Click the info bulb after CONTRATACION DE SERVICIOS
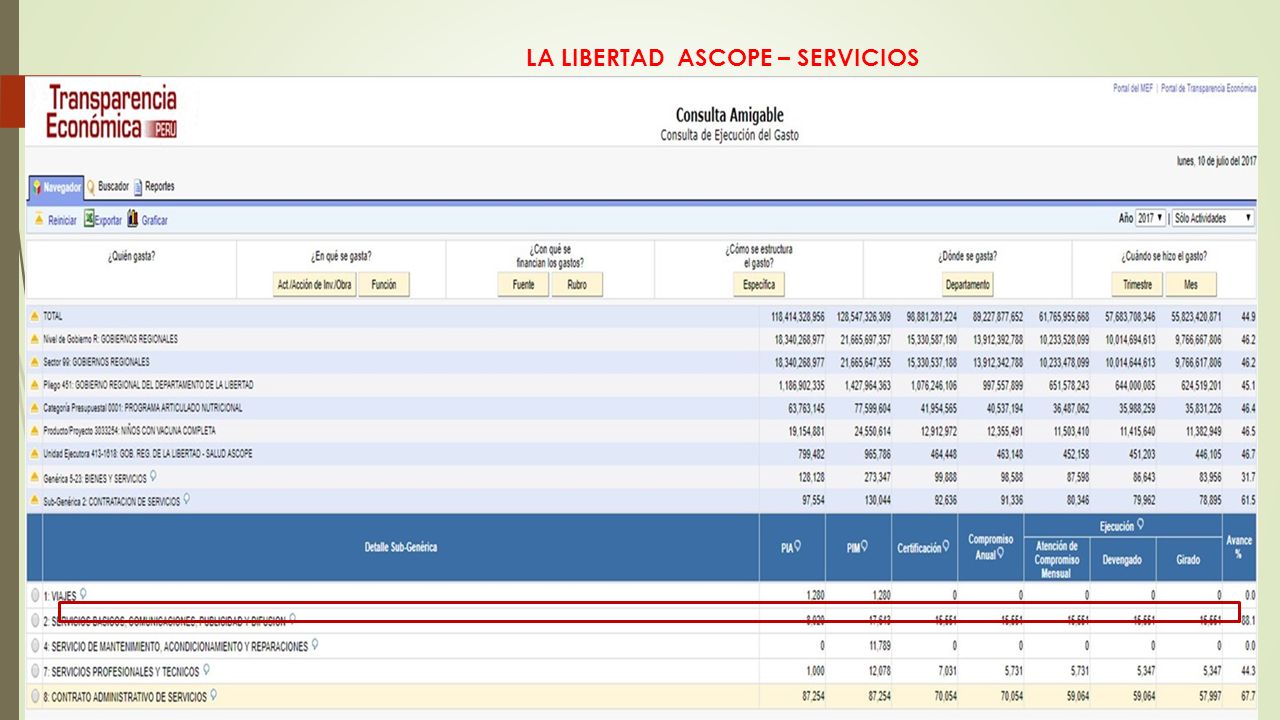The height and width of the screenshot is (720, 1280). [x=186, y=500]
